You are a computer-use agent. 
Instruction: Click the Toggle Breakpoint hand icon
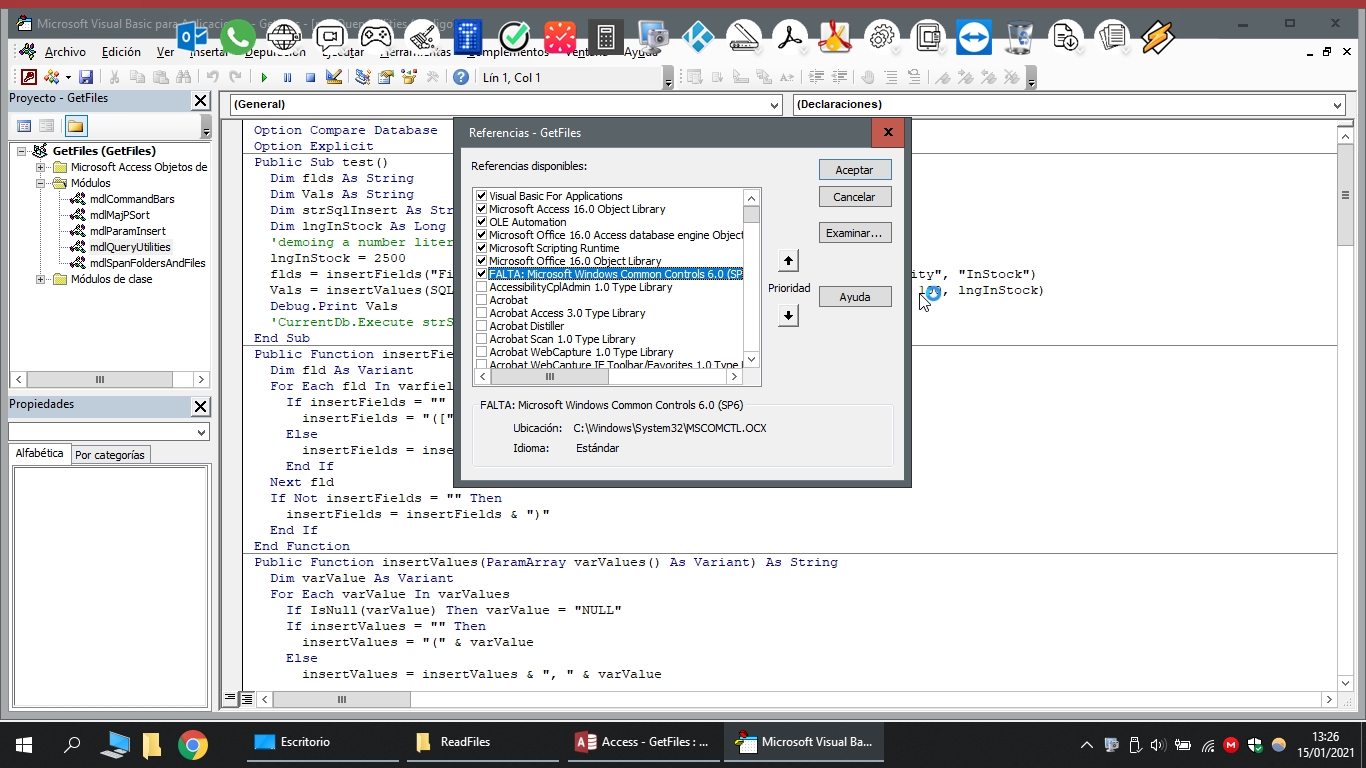coord(868,77)
